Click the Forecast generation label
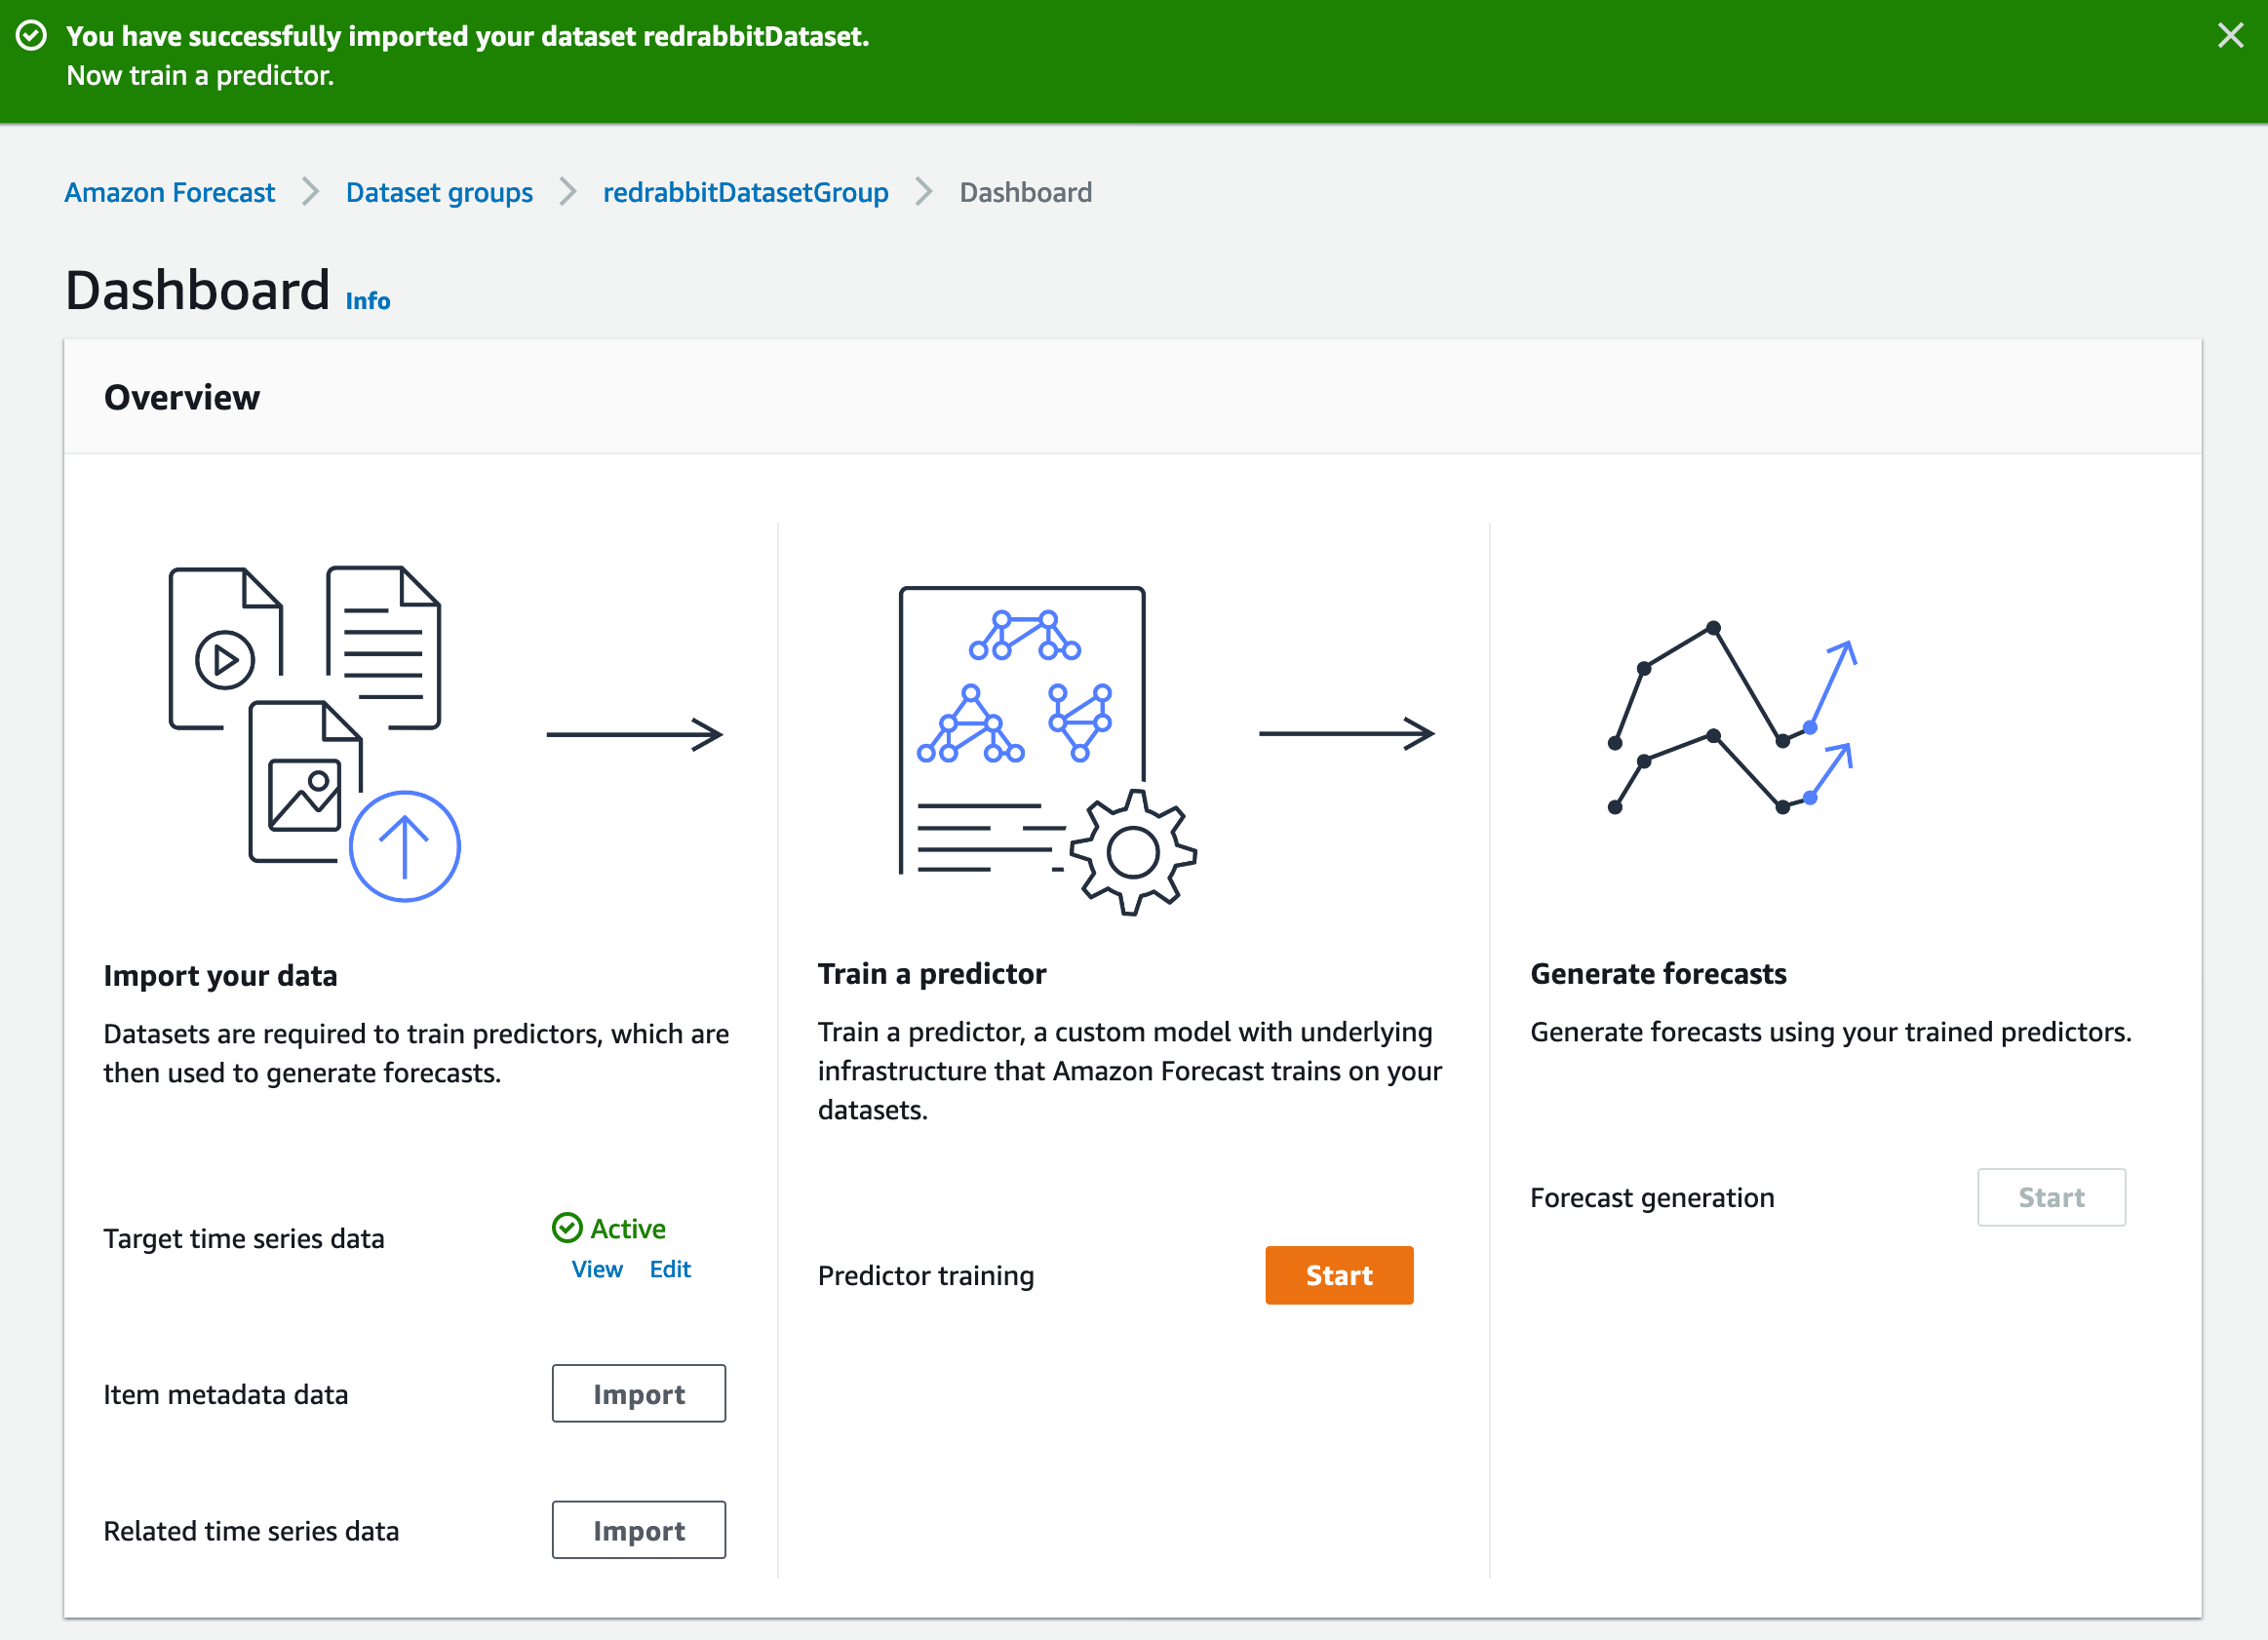This screenshot has height=1640, width=2268. (1652, 1198)
